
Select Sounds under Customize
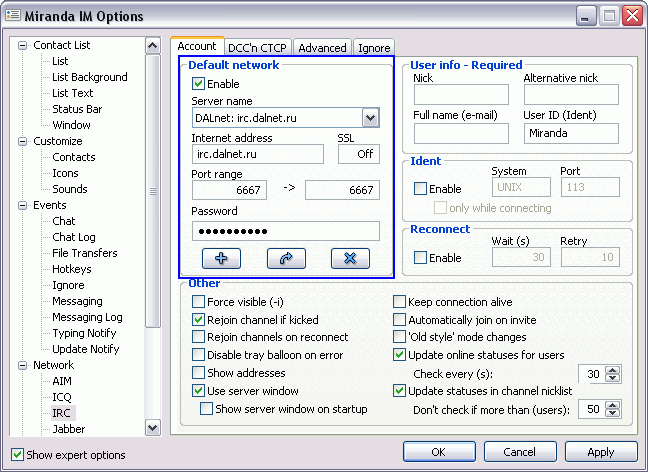[x=69, y=189]
